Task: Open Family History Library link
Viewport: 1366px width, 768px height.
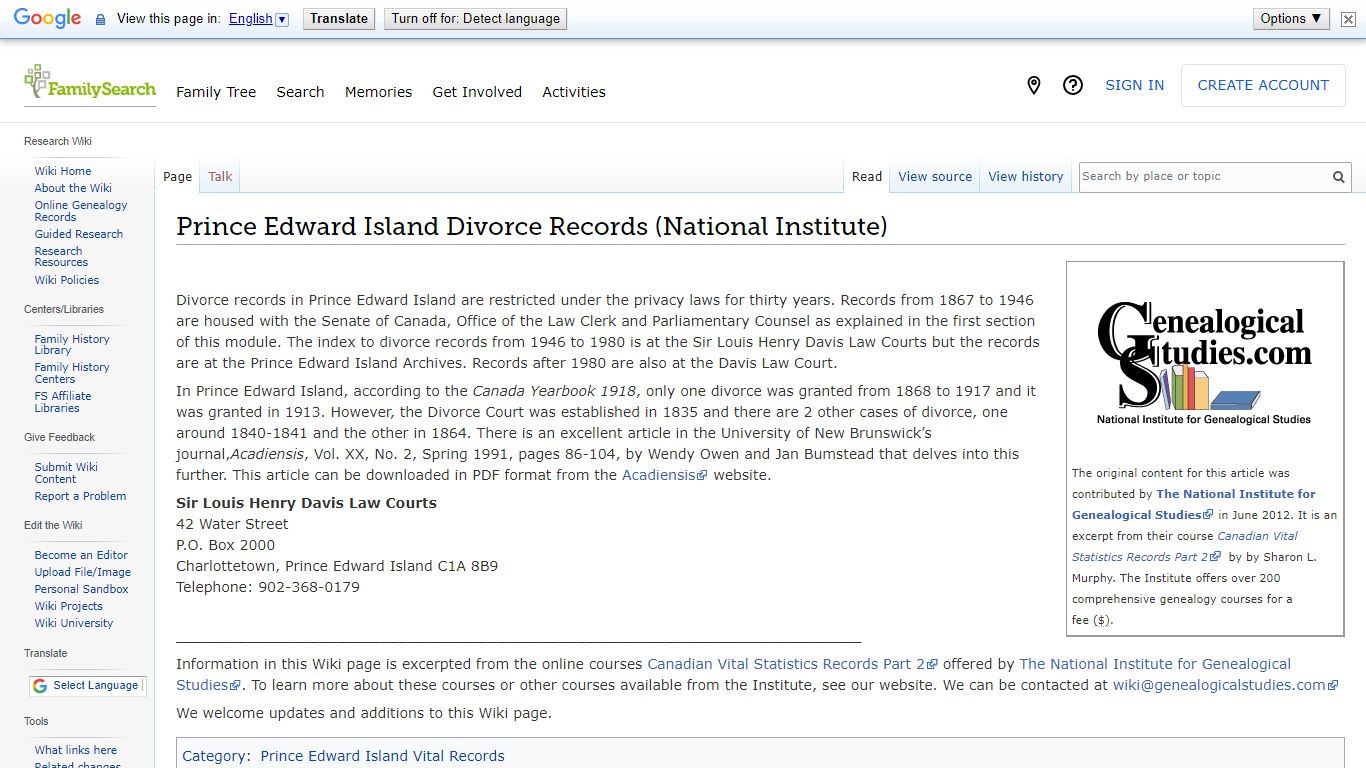Action: 72,345
